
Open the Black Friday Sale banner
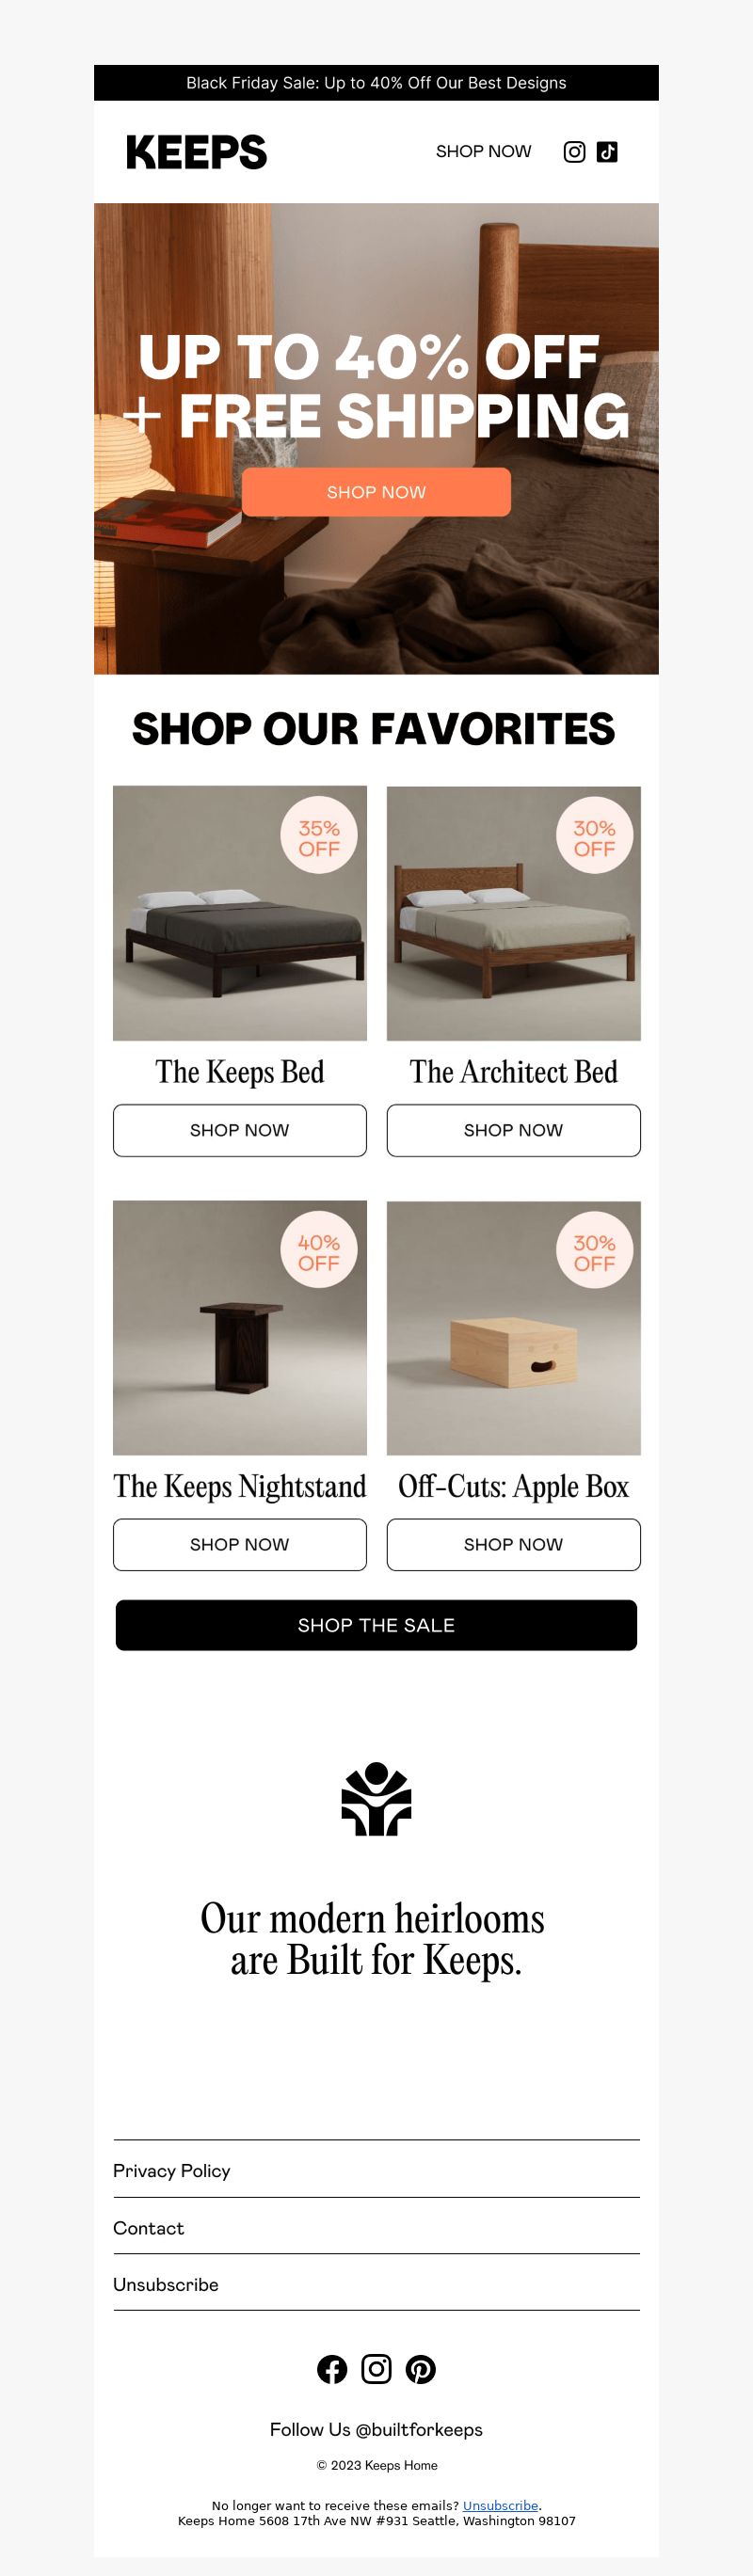(x=376, y=83)
